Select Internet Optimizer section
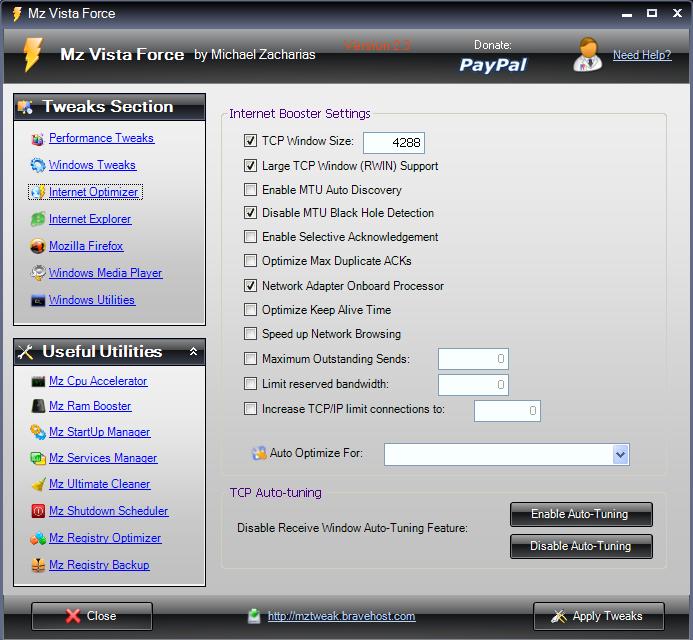The height and width of the screenshot is (640, 693). [x=94, y=192]
